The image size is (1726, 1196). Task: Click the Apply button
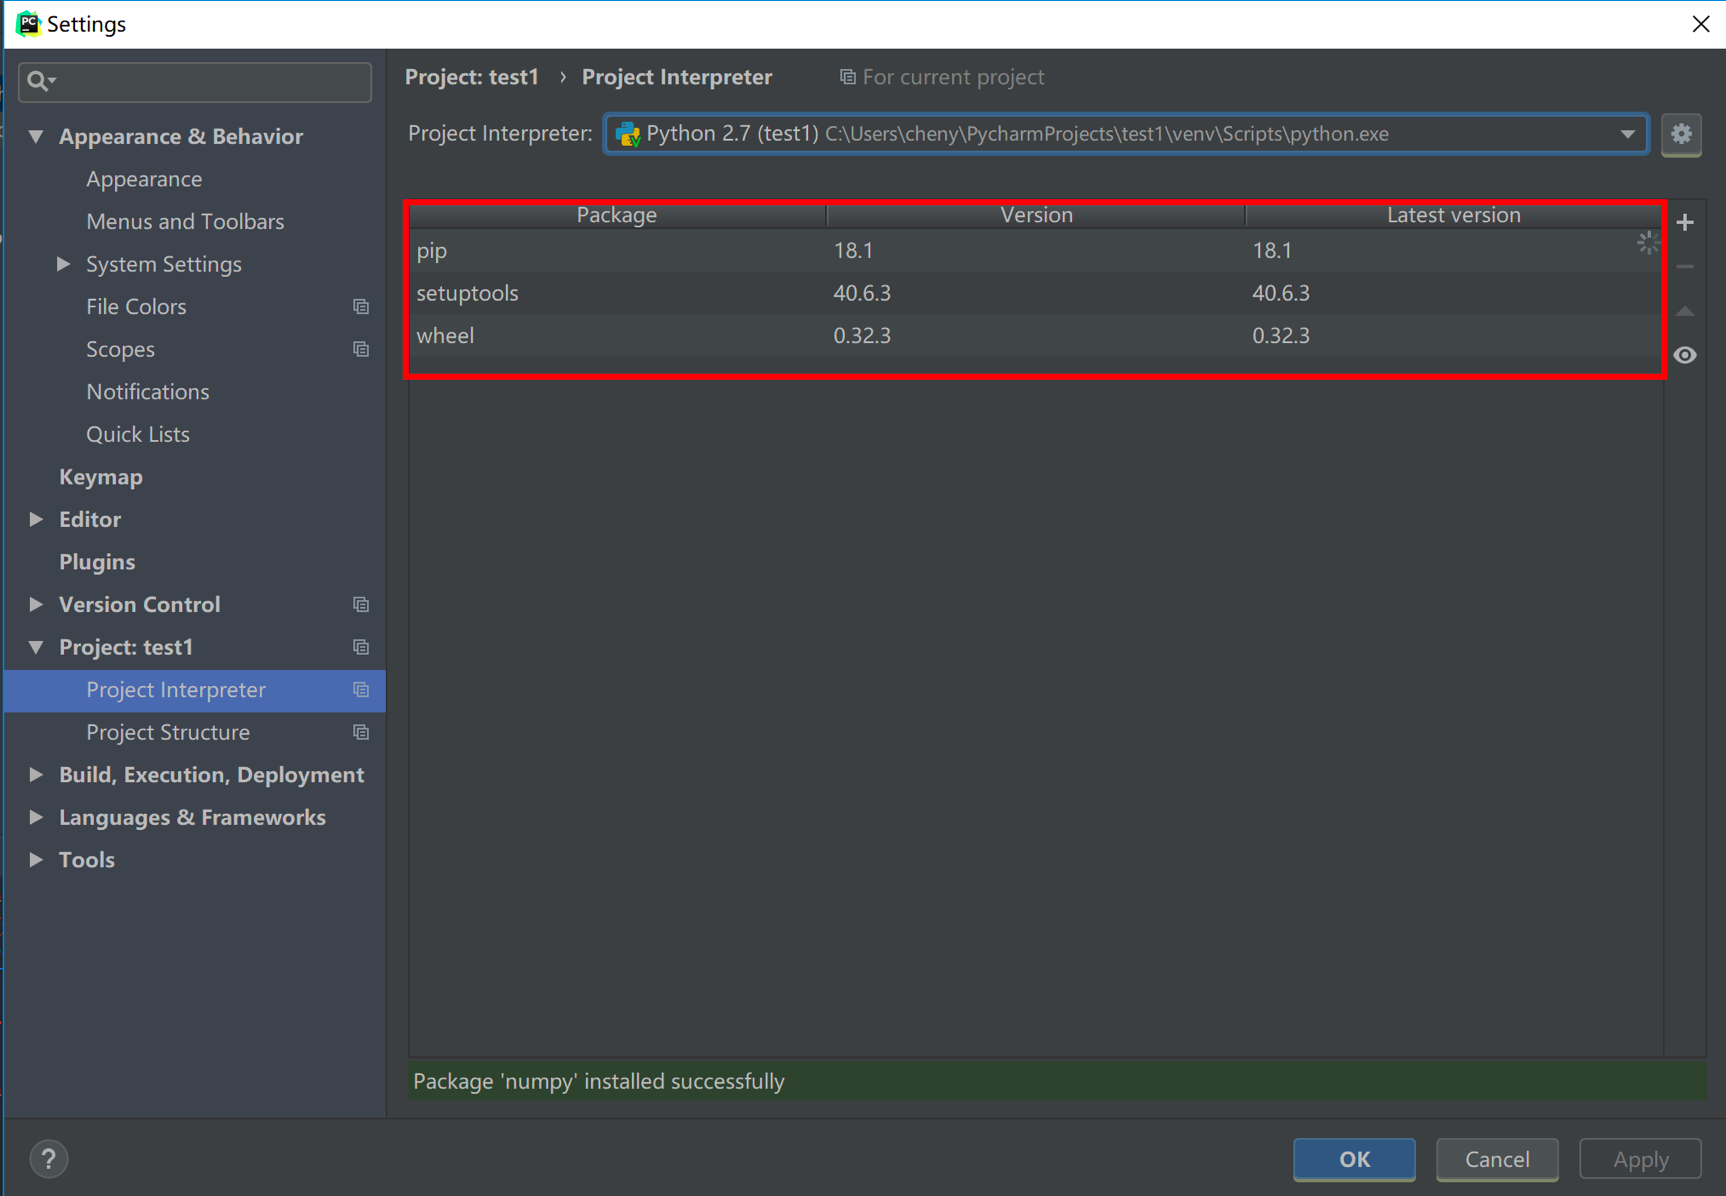click(1640, 1159)
